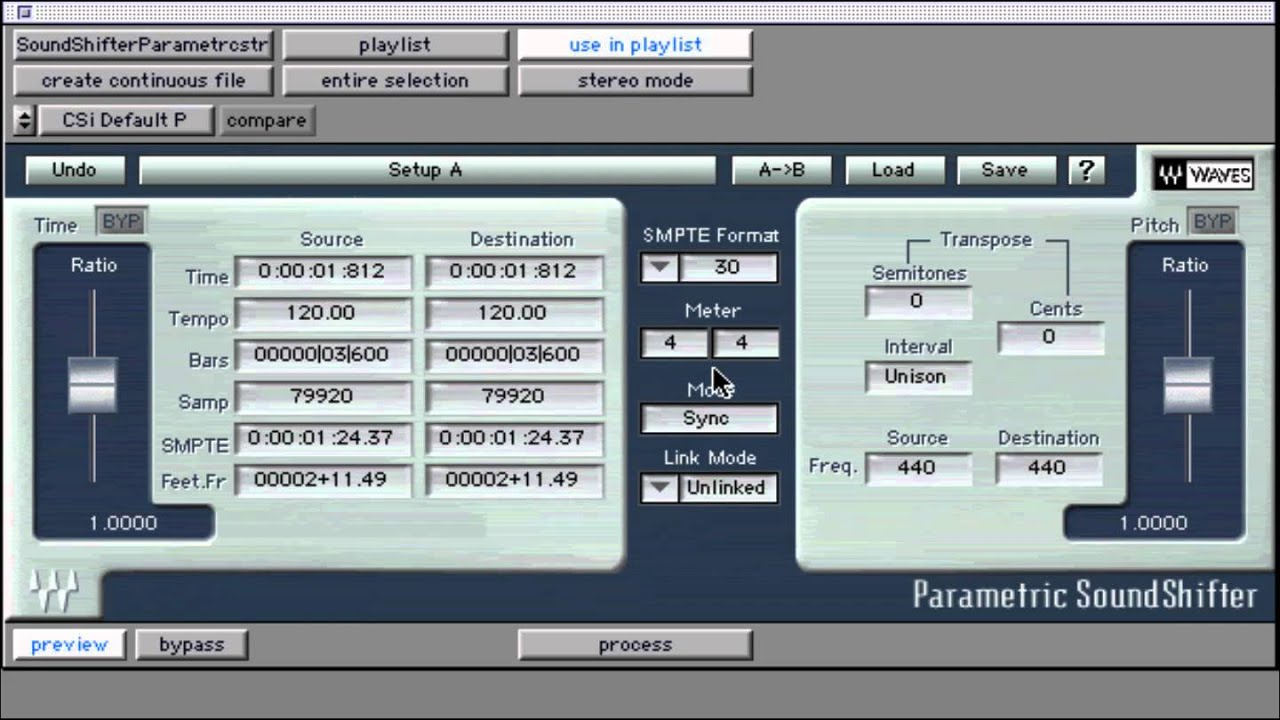Click the Save button
The height and width of the screenshot is (720, 1280).
(x=1005, y=170)
